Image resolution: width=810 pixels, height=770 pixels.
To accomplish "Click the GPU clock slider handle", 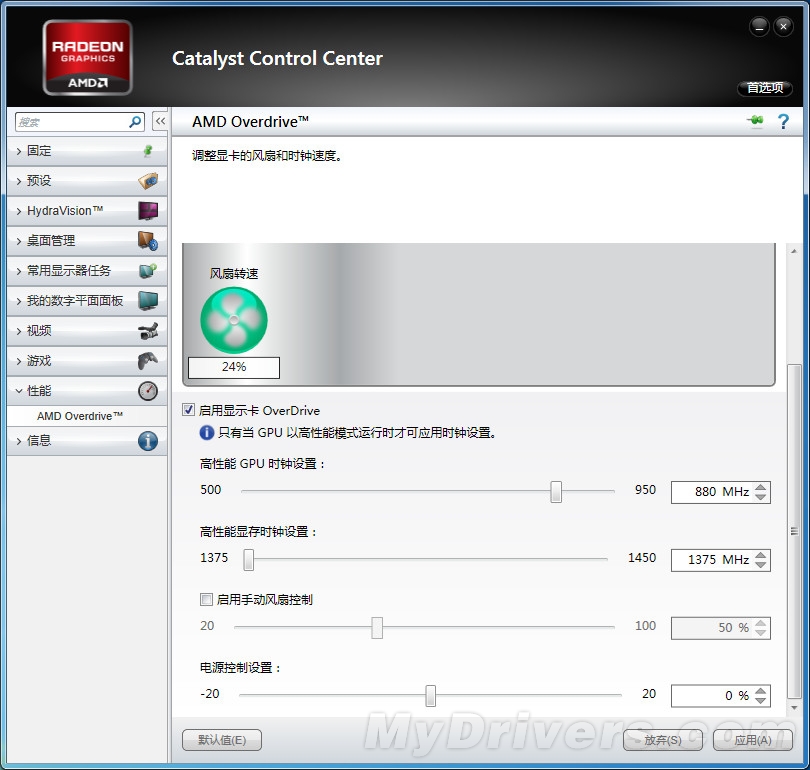I will (x=556, y=492).
